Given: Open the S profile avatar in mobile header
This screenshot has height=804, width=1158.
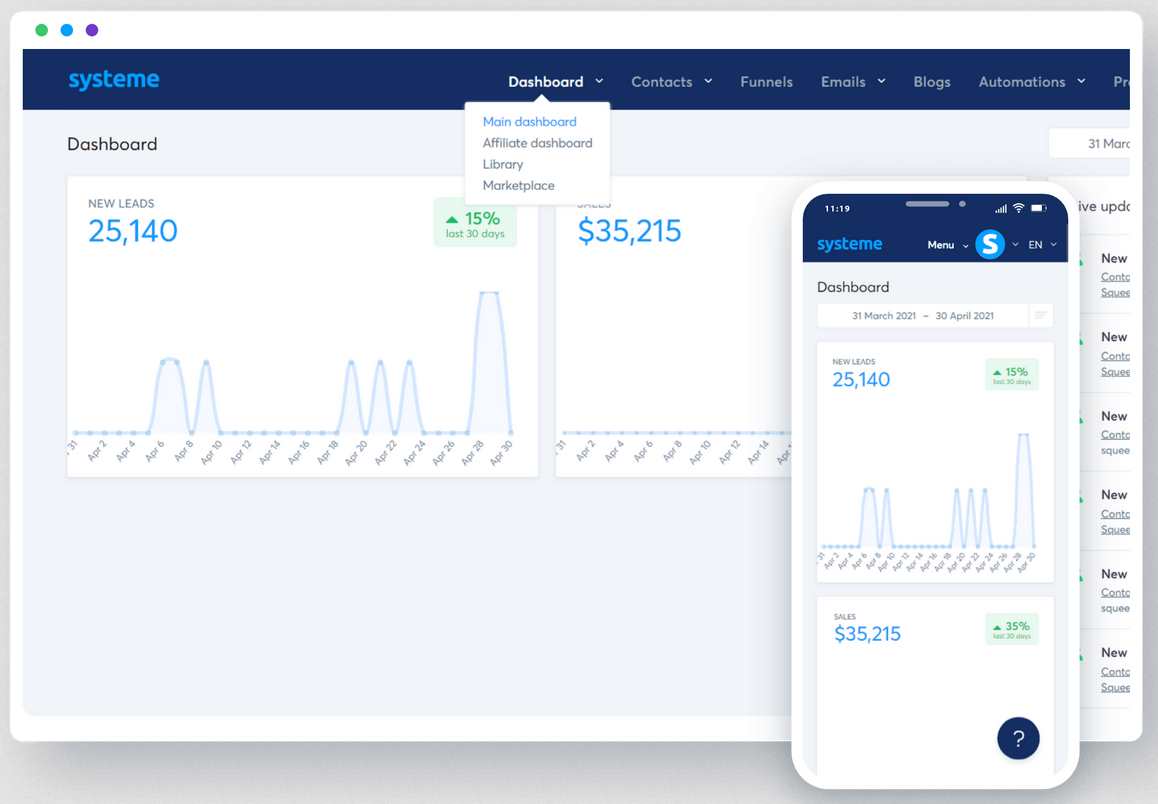Looking at the screenshot, I should coord(990,244).
